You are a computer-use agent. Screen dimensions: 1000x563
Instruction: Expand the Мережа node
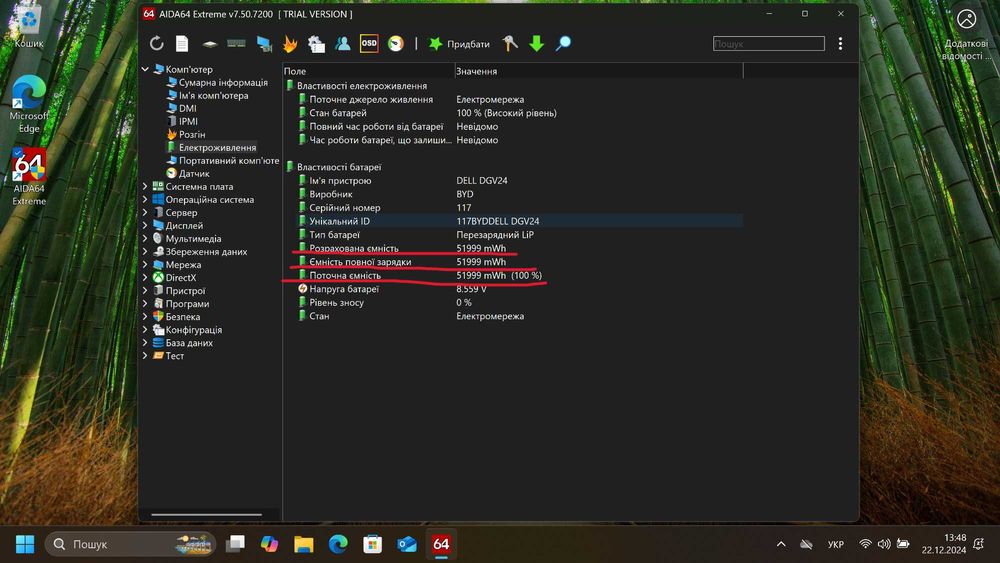pyautogui.click(x=145, y=265)
